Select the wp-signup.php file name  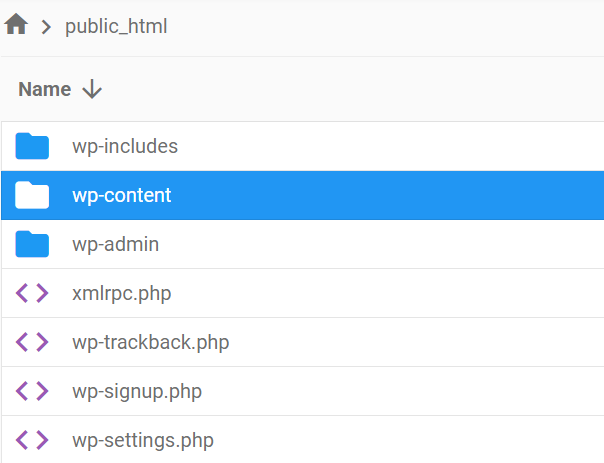coord(137,391)
